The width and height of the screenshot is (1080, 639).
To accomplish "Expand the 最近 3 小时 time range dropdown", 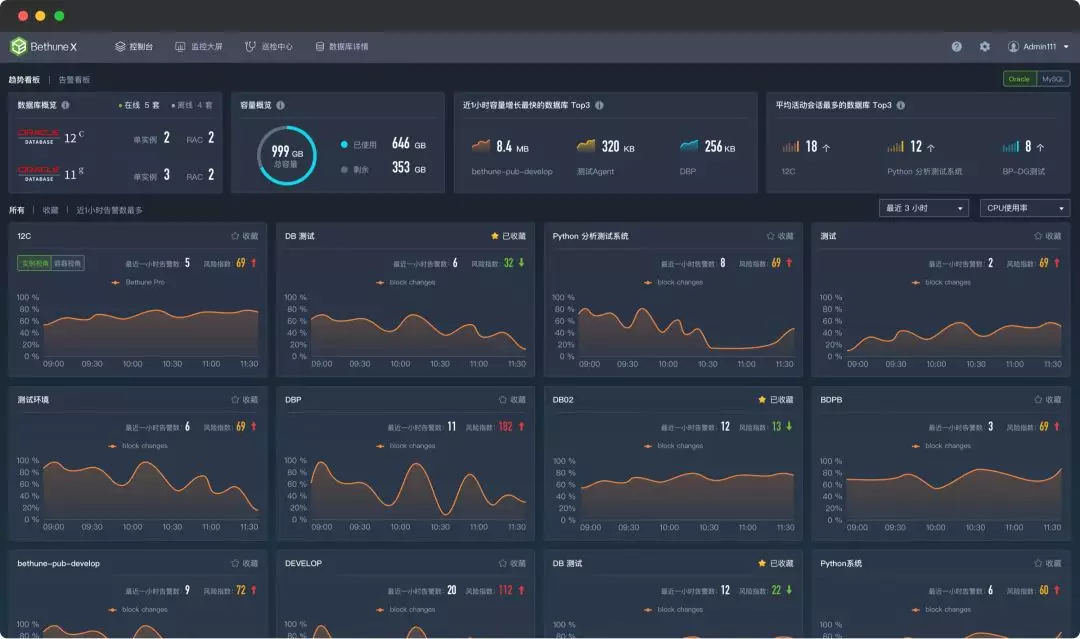I will (922, 208).
